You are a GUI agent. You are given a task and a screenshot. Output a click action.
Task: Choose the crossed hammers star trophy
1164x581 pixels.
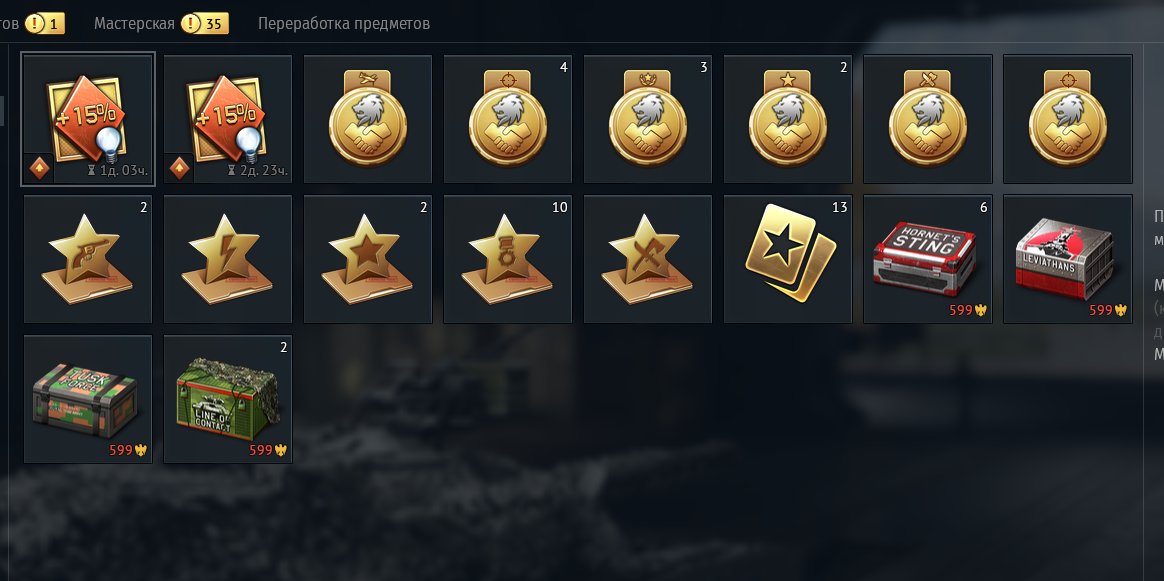(x=647, y=259)
